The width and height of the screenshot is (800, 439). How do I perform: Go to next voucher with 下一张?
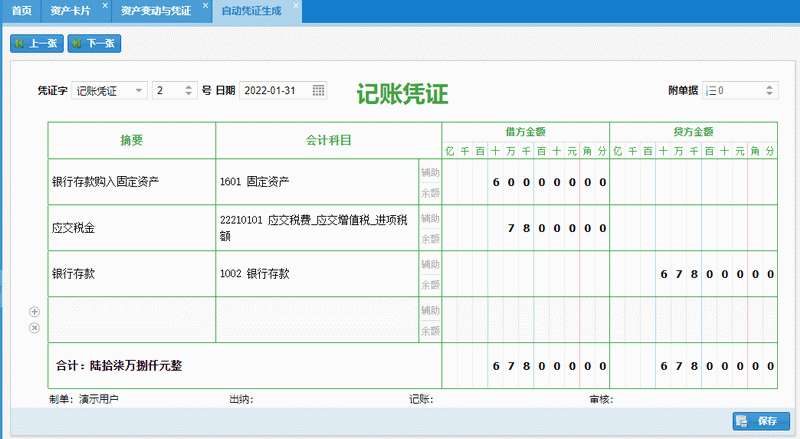(x=94, y=44)
